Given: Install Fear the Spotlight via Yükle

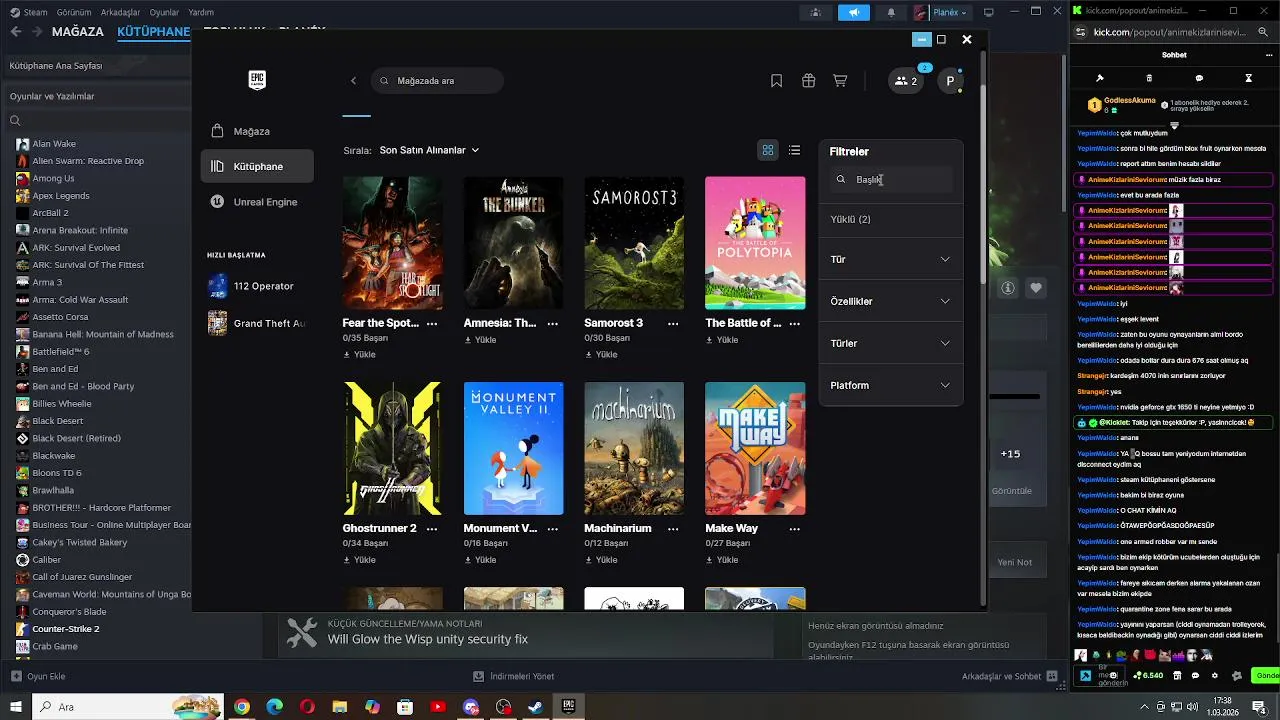Looking at the screenshot, I should tap(359, 354).
